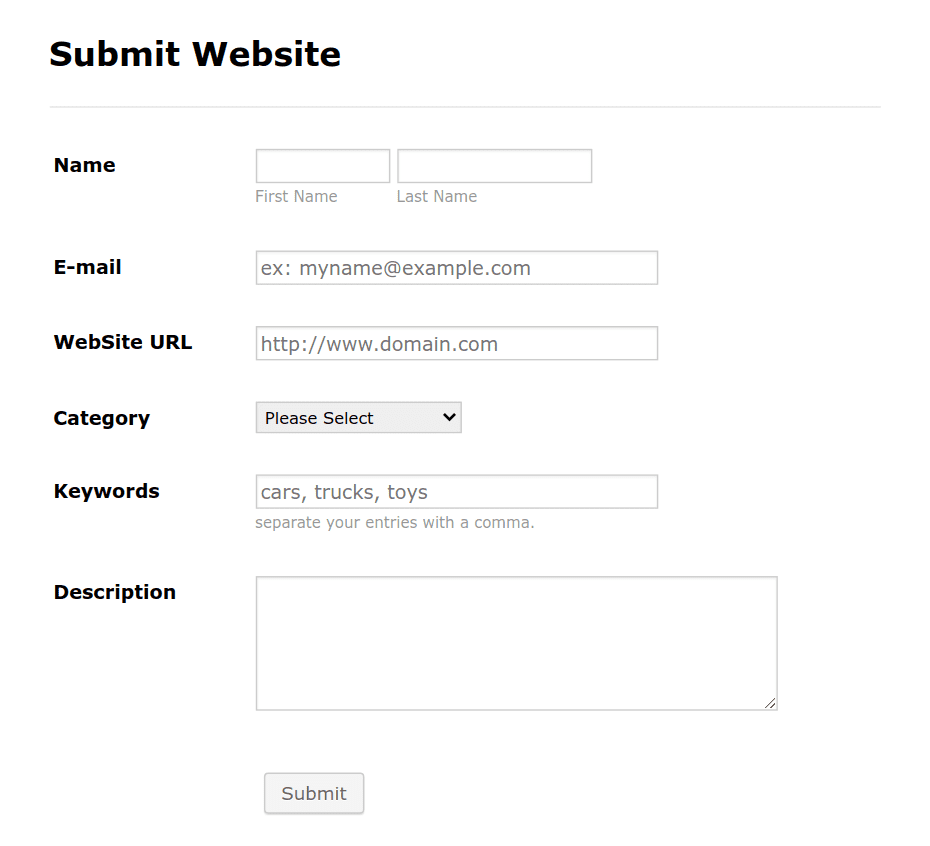Viewport: 930px width, 846px height.
Task: Click the Submit button
Action: pos(314,793)
